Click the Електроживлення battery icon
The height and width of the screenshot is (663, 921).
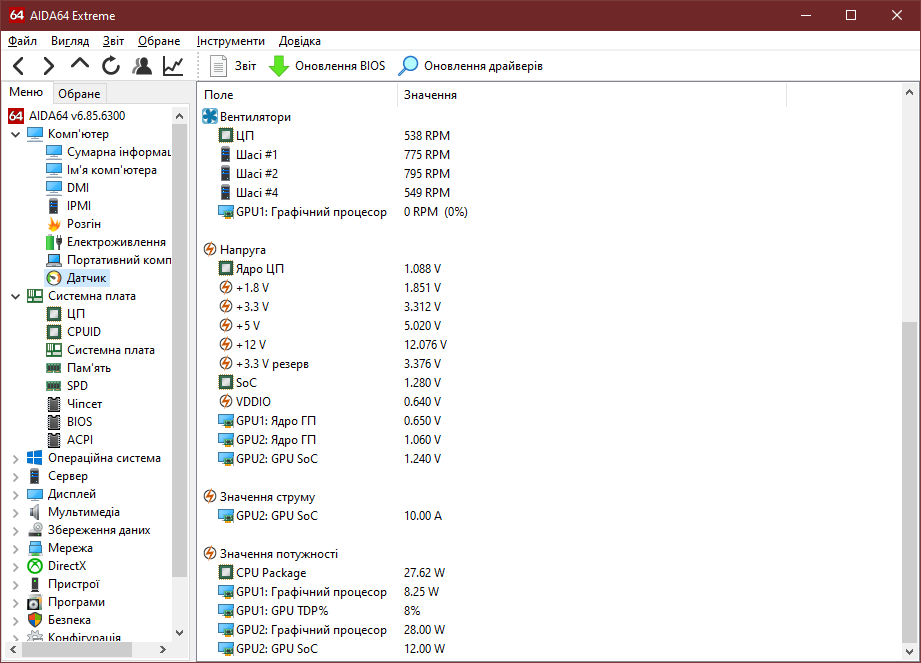(x=54, y=242)
